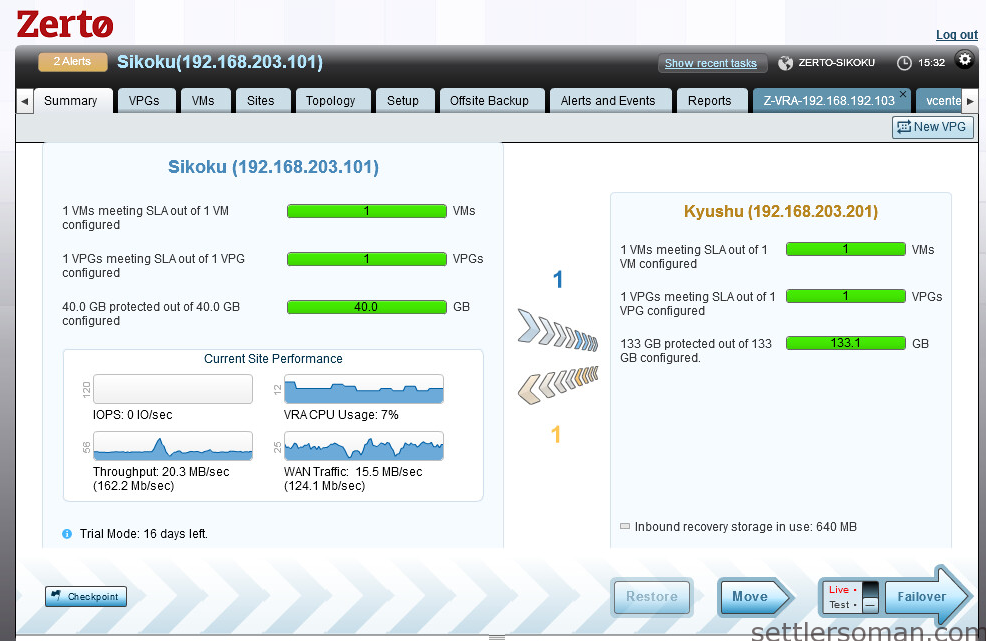Click the IOPS performance graph
The image size is (986, 641).
(x=173, y=389)
